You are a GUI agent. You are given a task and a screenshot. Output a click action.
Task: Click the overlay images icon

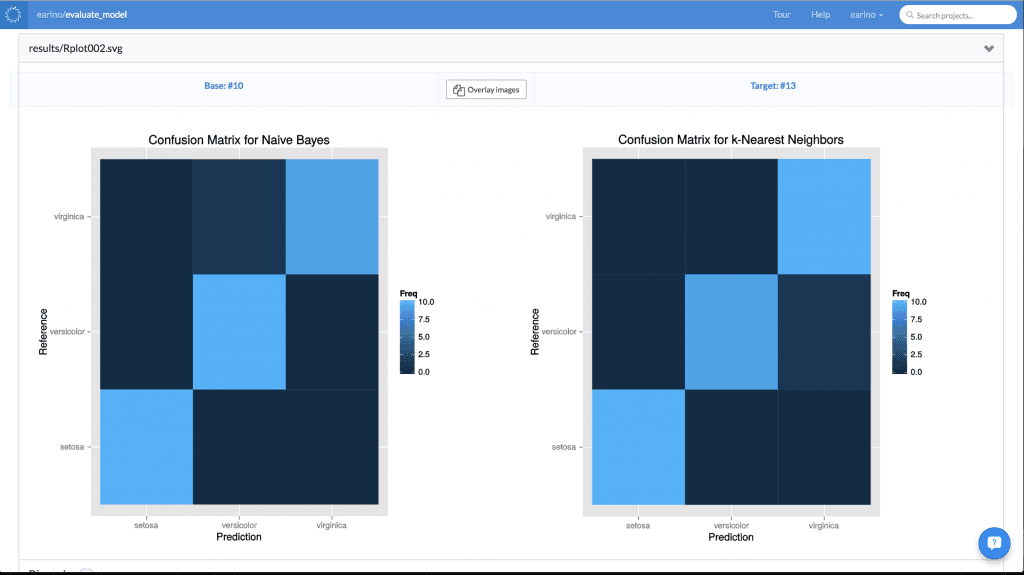(x=458, y=90)
